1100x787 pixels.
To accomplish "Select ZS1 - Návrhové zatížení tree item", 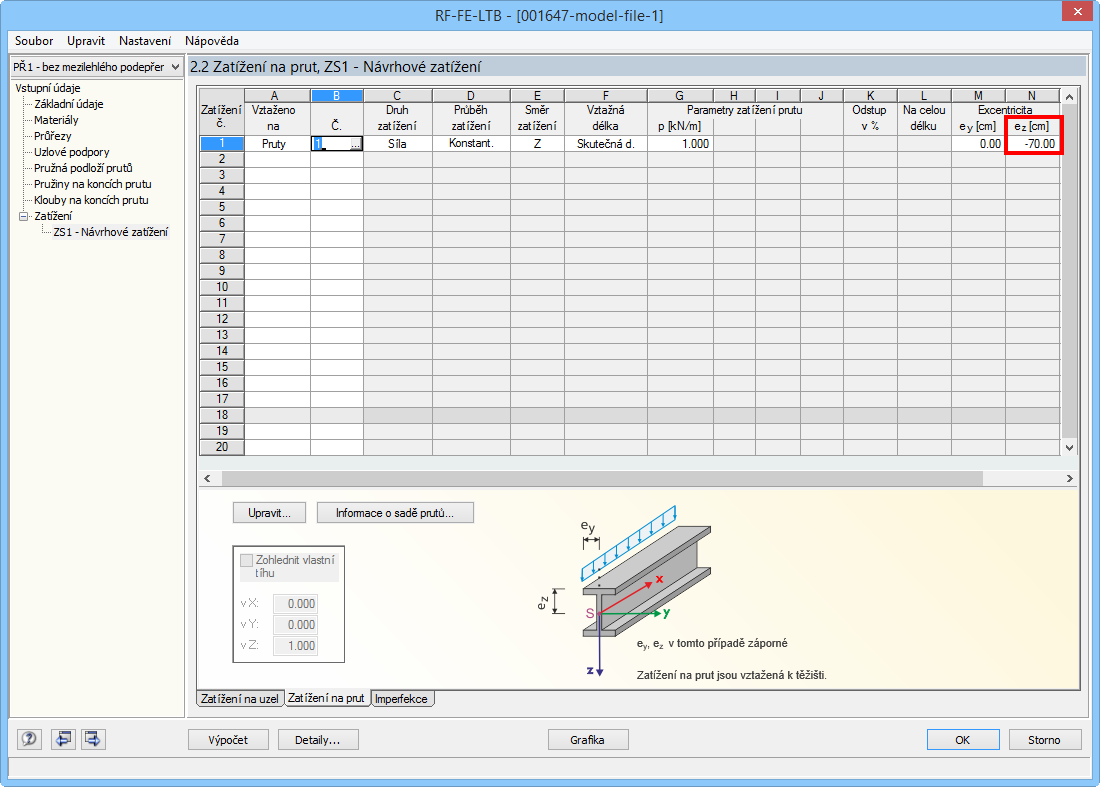I will pos(111,232).
